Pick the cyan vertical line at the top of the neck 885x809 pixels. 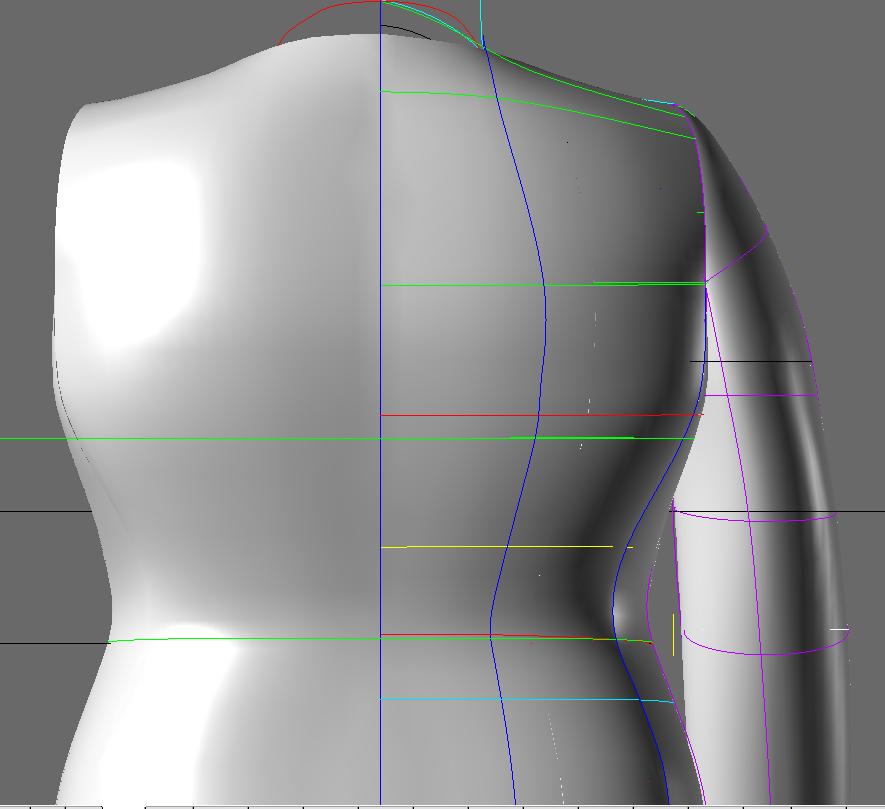pos(481,23)
